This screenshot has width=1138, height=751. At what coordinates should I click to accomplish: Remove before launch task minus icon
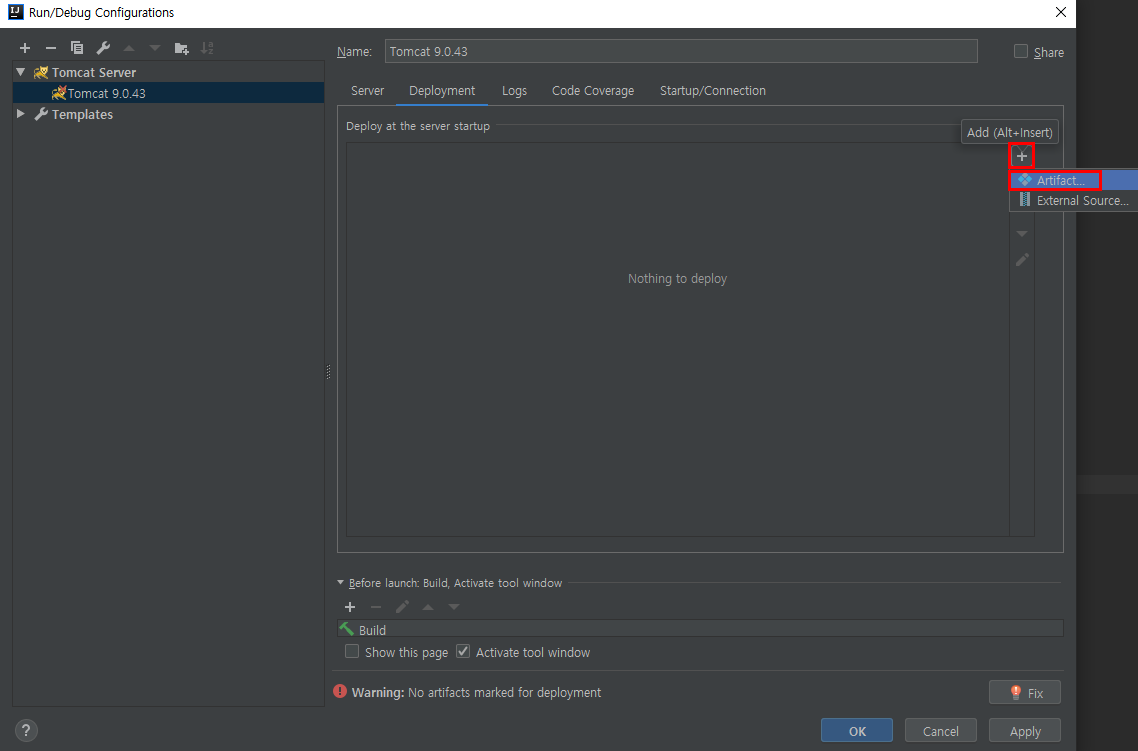376,607
